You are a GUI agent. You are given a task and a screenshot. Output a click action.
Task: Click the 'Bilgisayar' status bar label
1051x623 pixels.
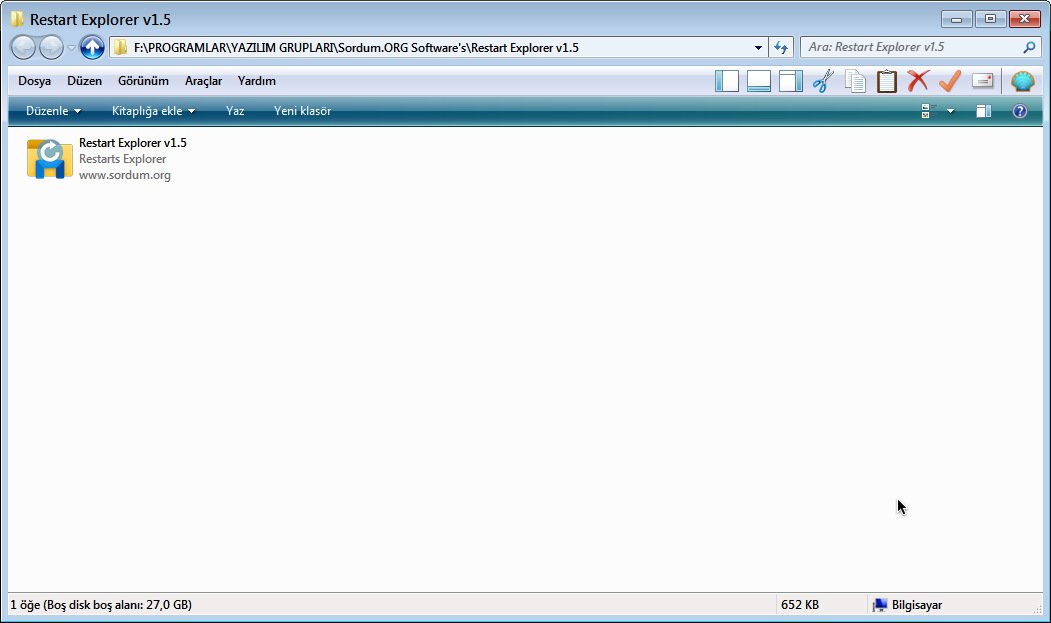point(917,605)
